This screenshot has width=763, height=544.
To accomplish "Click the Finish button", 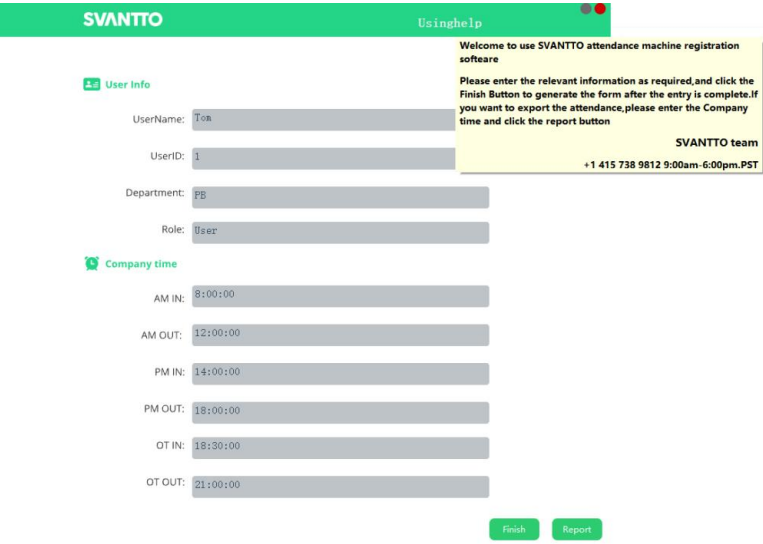I will click(x=514, y=529).
